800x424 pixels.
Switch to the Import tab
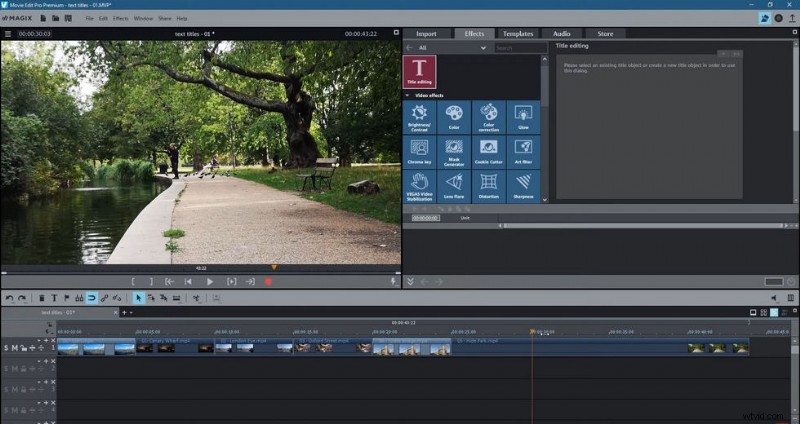tap(427, 34)
